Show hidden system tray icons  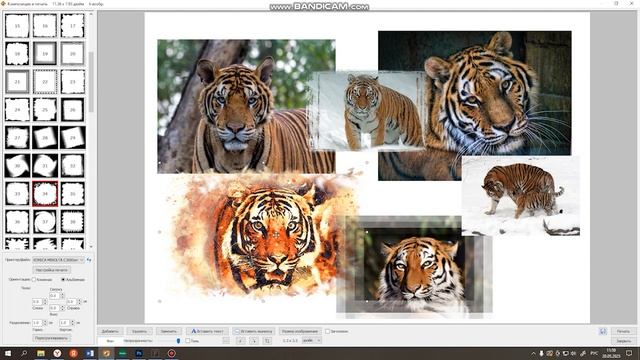[533, 353]
